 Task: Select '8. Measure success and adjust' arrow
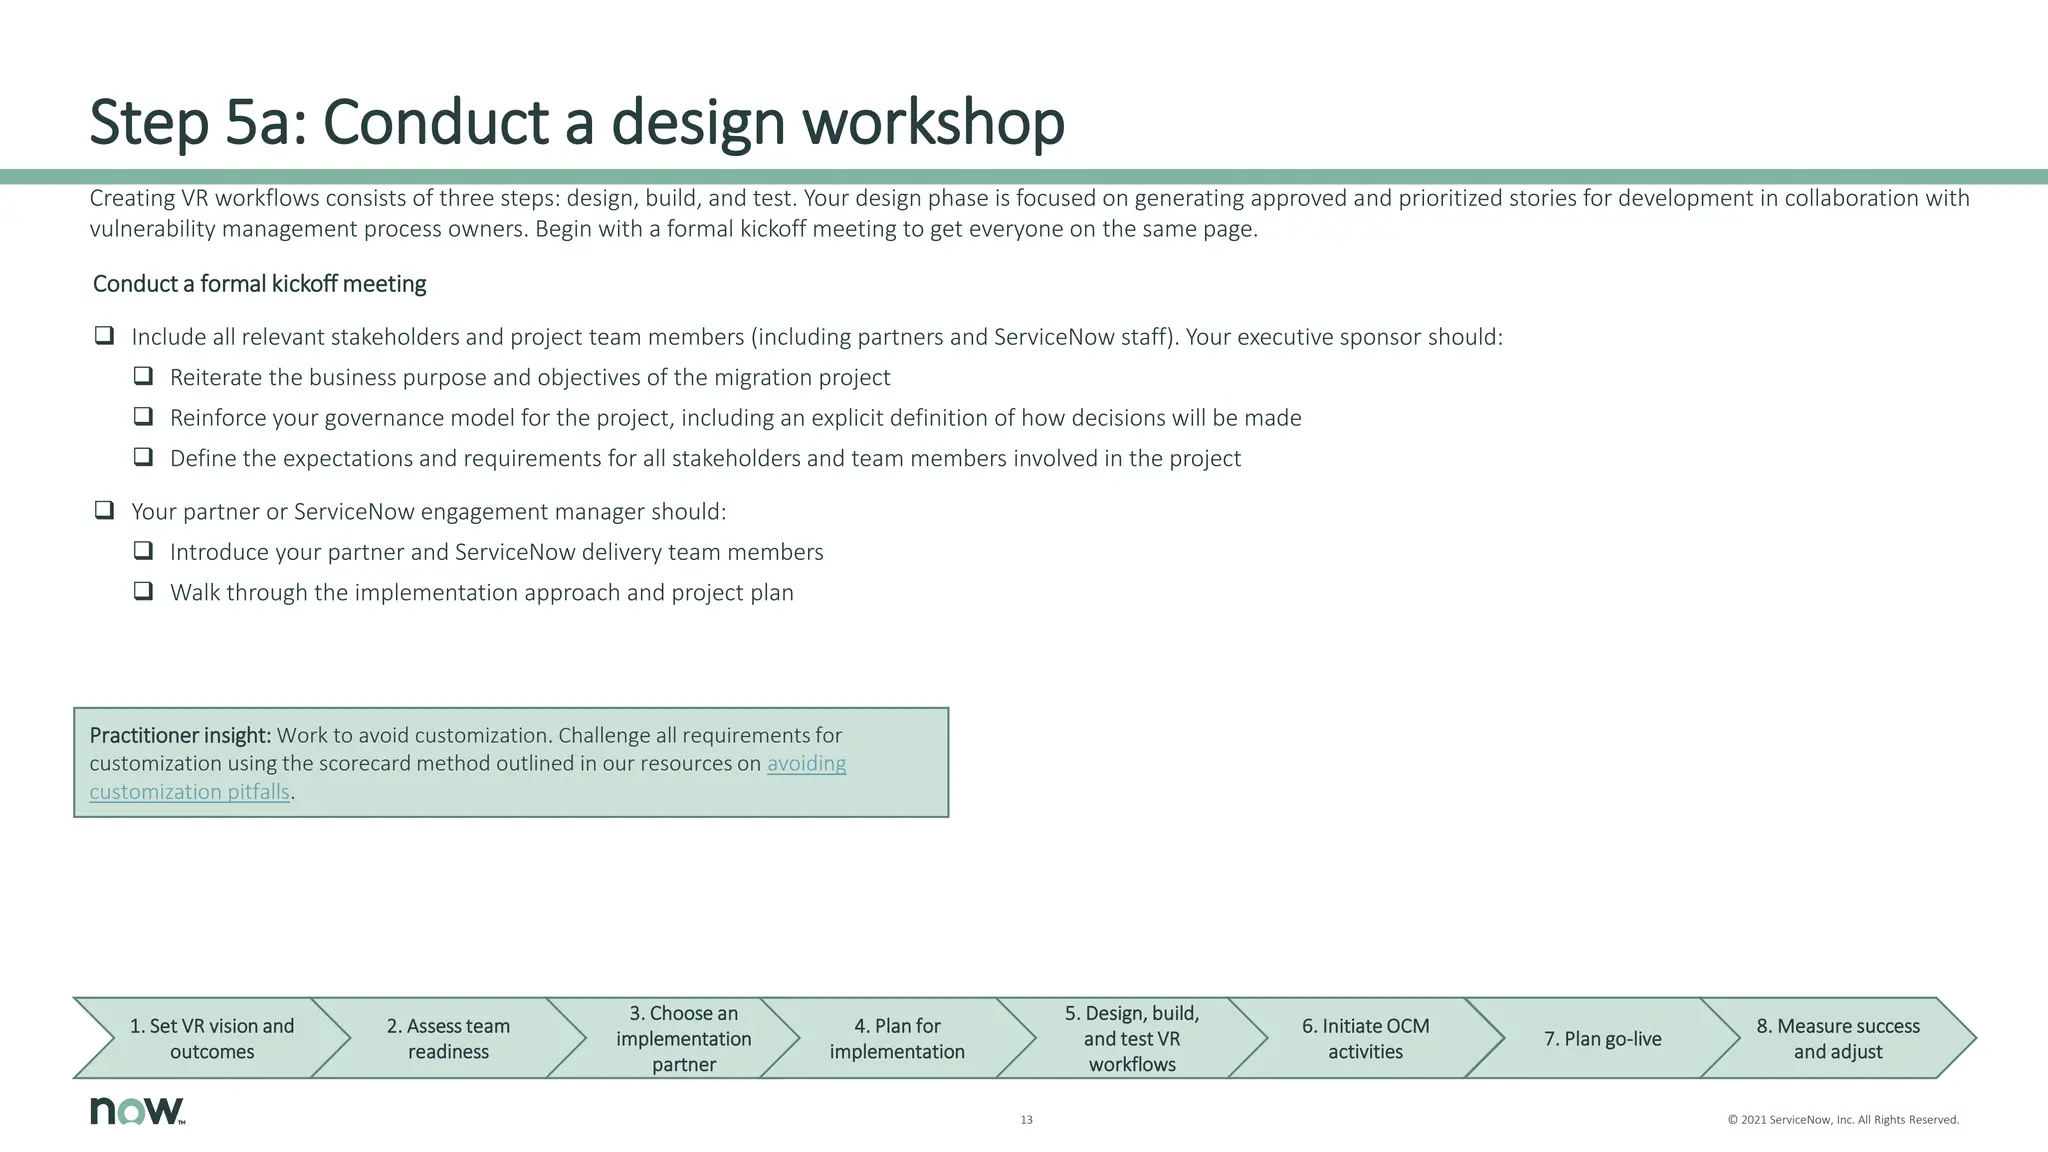click(x=1837, y=1038)
